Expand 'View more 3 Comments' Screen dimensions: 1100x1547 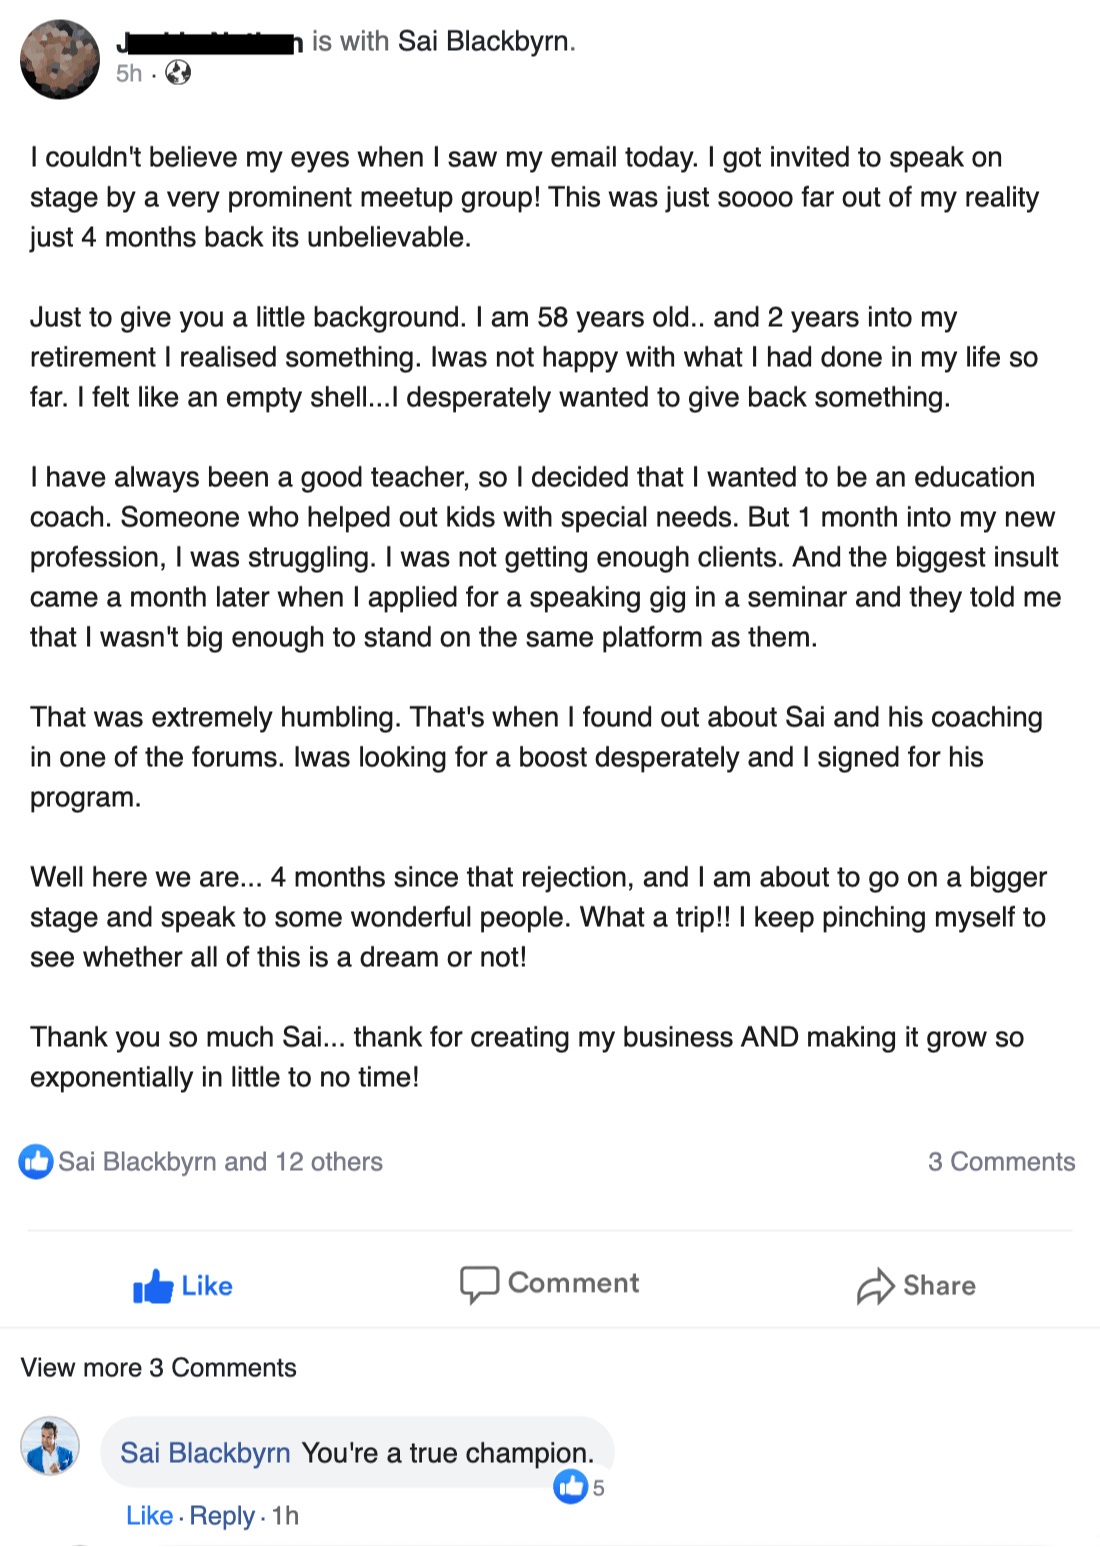tap(159, 1368)
